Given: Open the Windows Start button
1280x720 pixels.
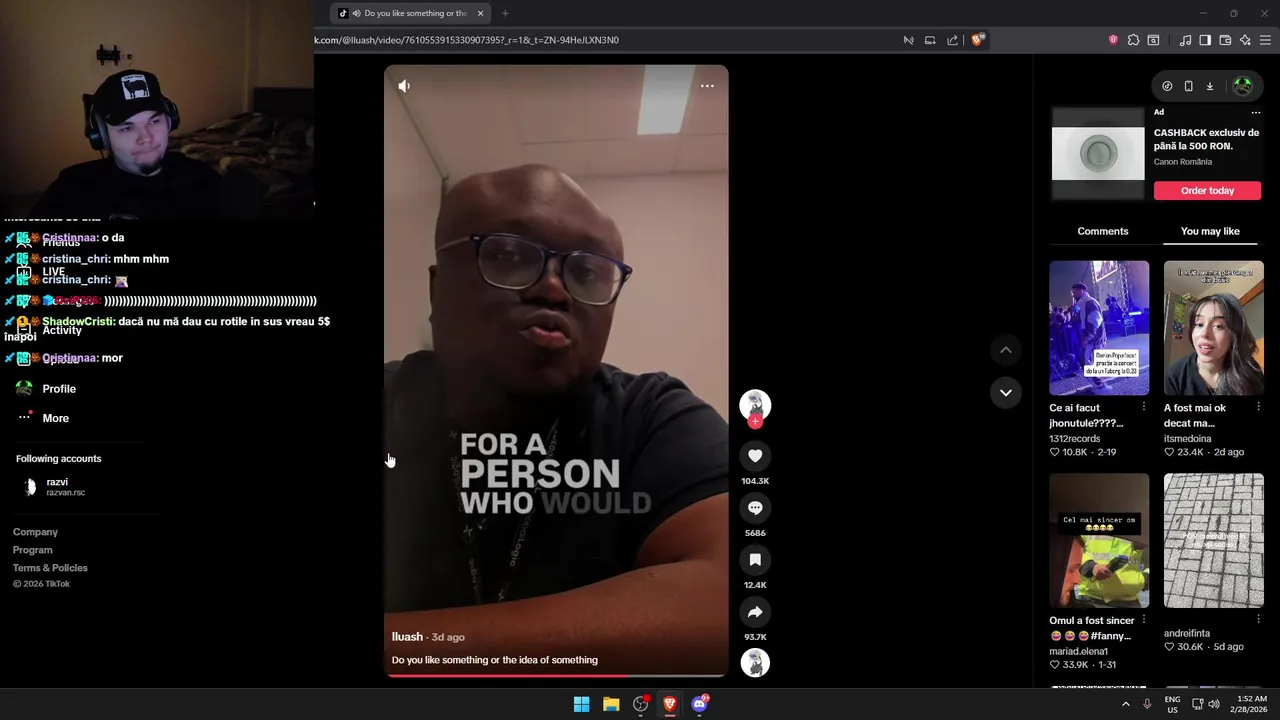Looking at the screenshot, I should pos(581,704).
